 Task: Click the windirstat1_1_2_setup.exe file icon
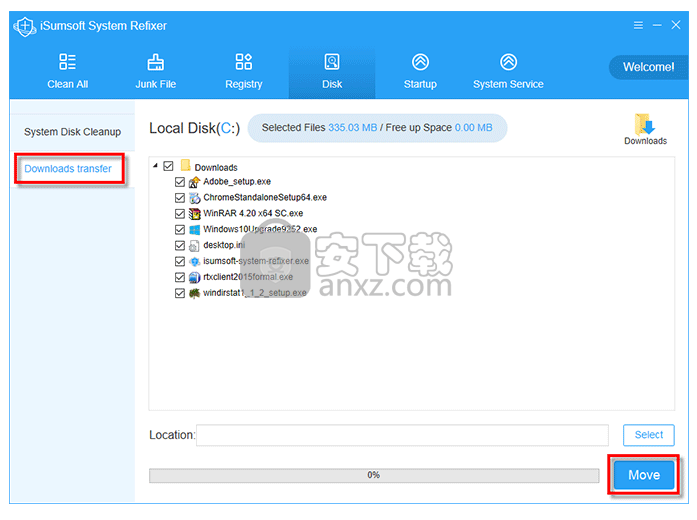click(x=195, y=293)
